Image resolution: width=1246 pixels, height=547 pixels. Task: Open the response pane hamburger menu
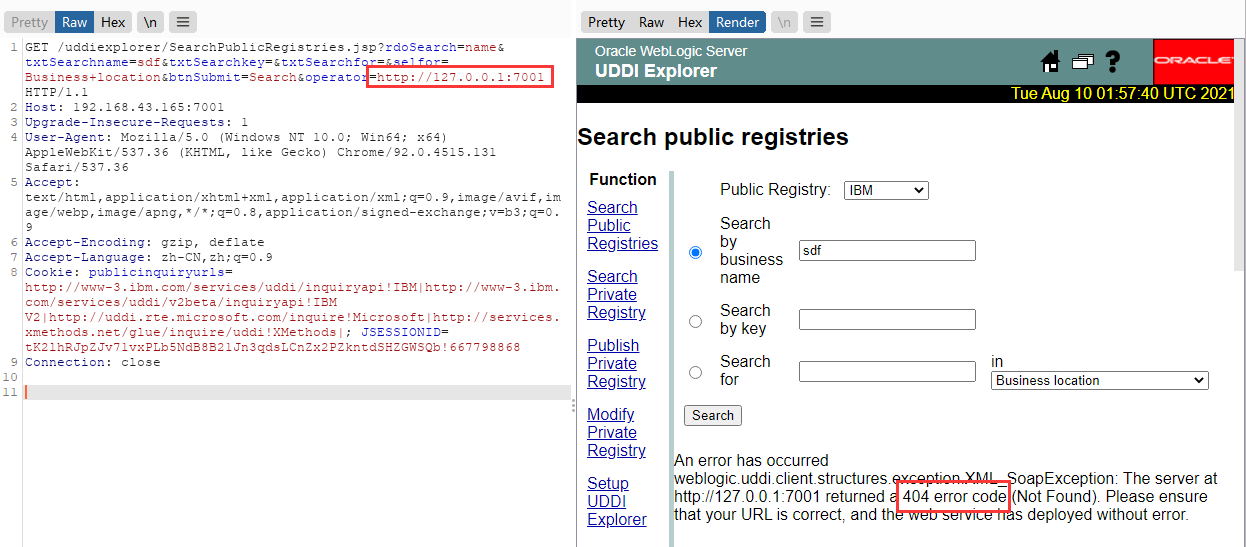[817, 22]
